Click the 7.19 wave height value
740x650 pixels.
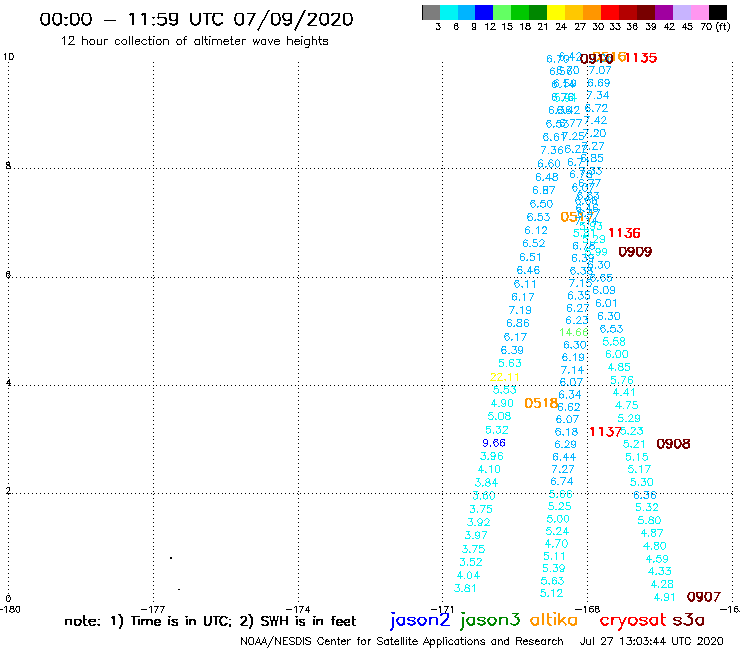520,311
